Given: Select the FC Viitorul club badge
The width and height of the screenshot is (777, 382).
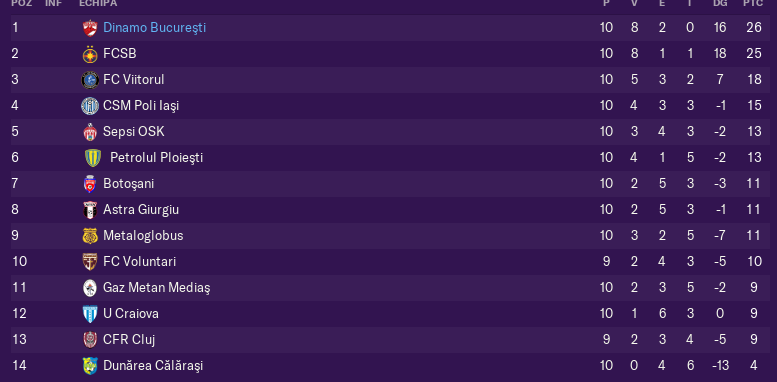Looking at the screenshot, I should pyautogui.click(x=90, y=80).
